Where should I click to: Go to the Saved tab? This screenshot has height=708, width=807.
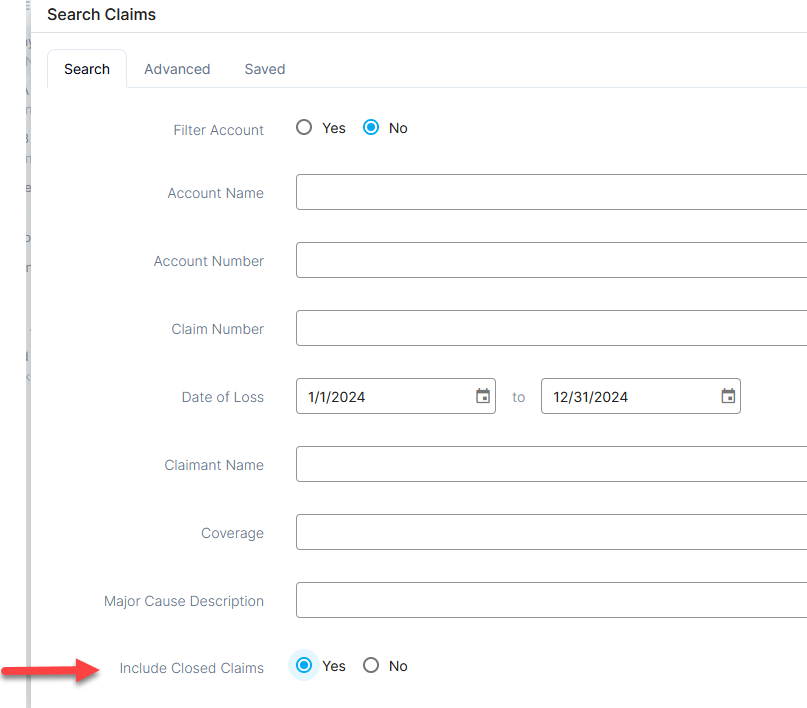tap(265, 69)
